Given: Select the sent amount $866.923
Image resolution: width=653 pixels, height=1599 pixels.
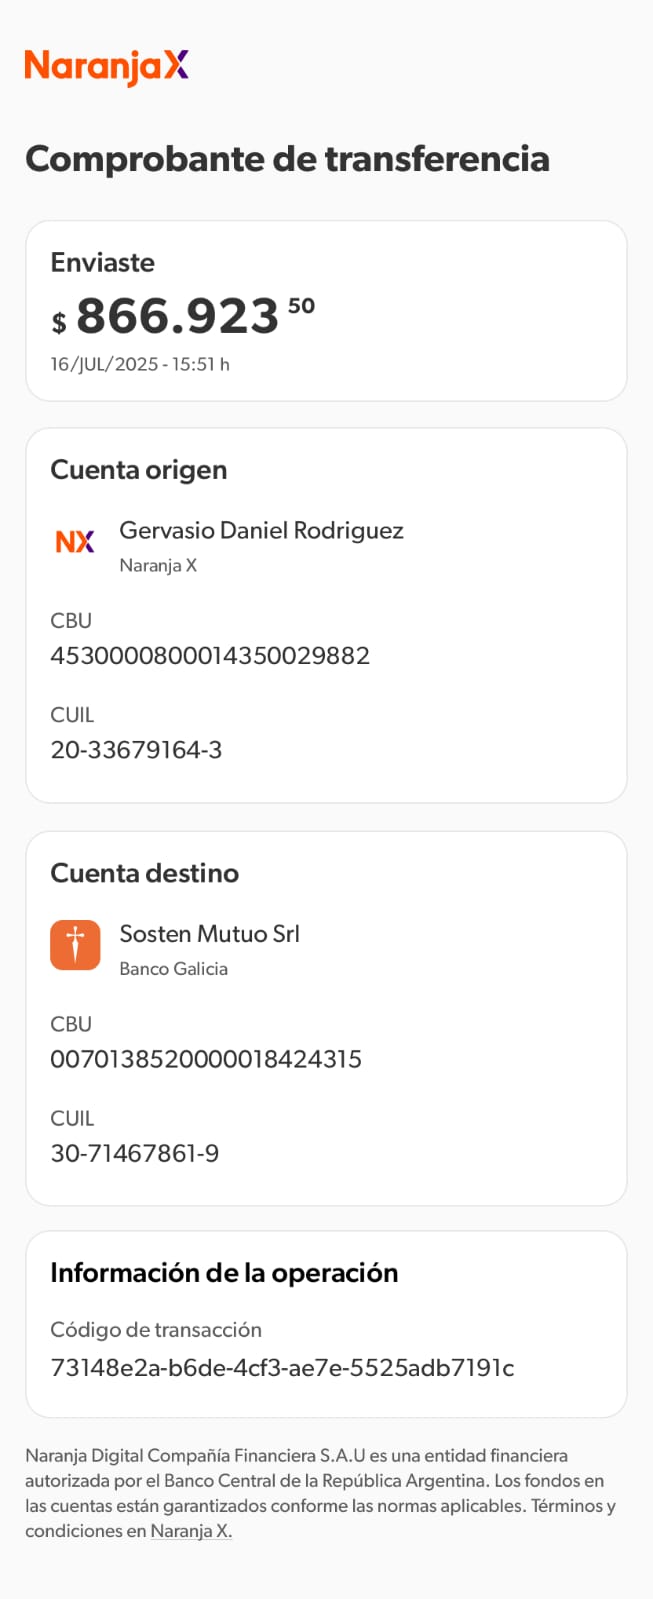Looking at the screenshot, I should (178, 316).
